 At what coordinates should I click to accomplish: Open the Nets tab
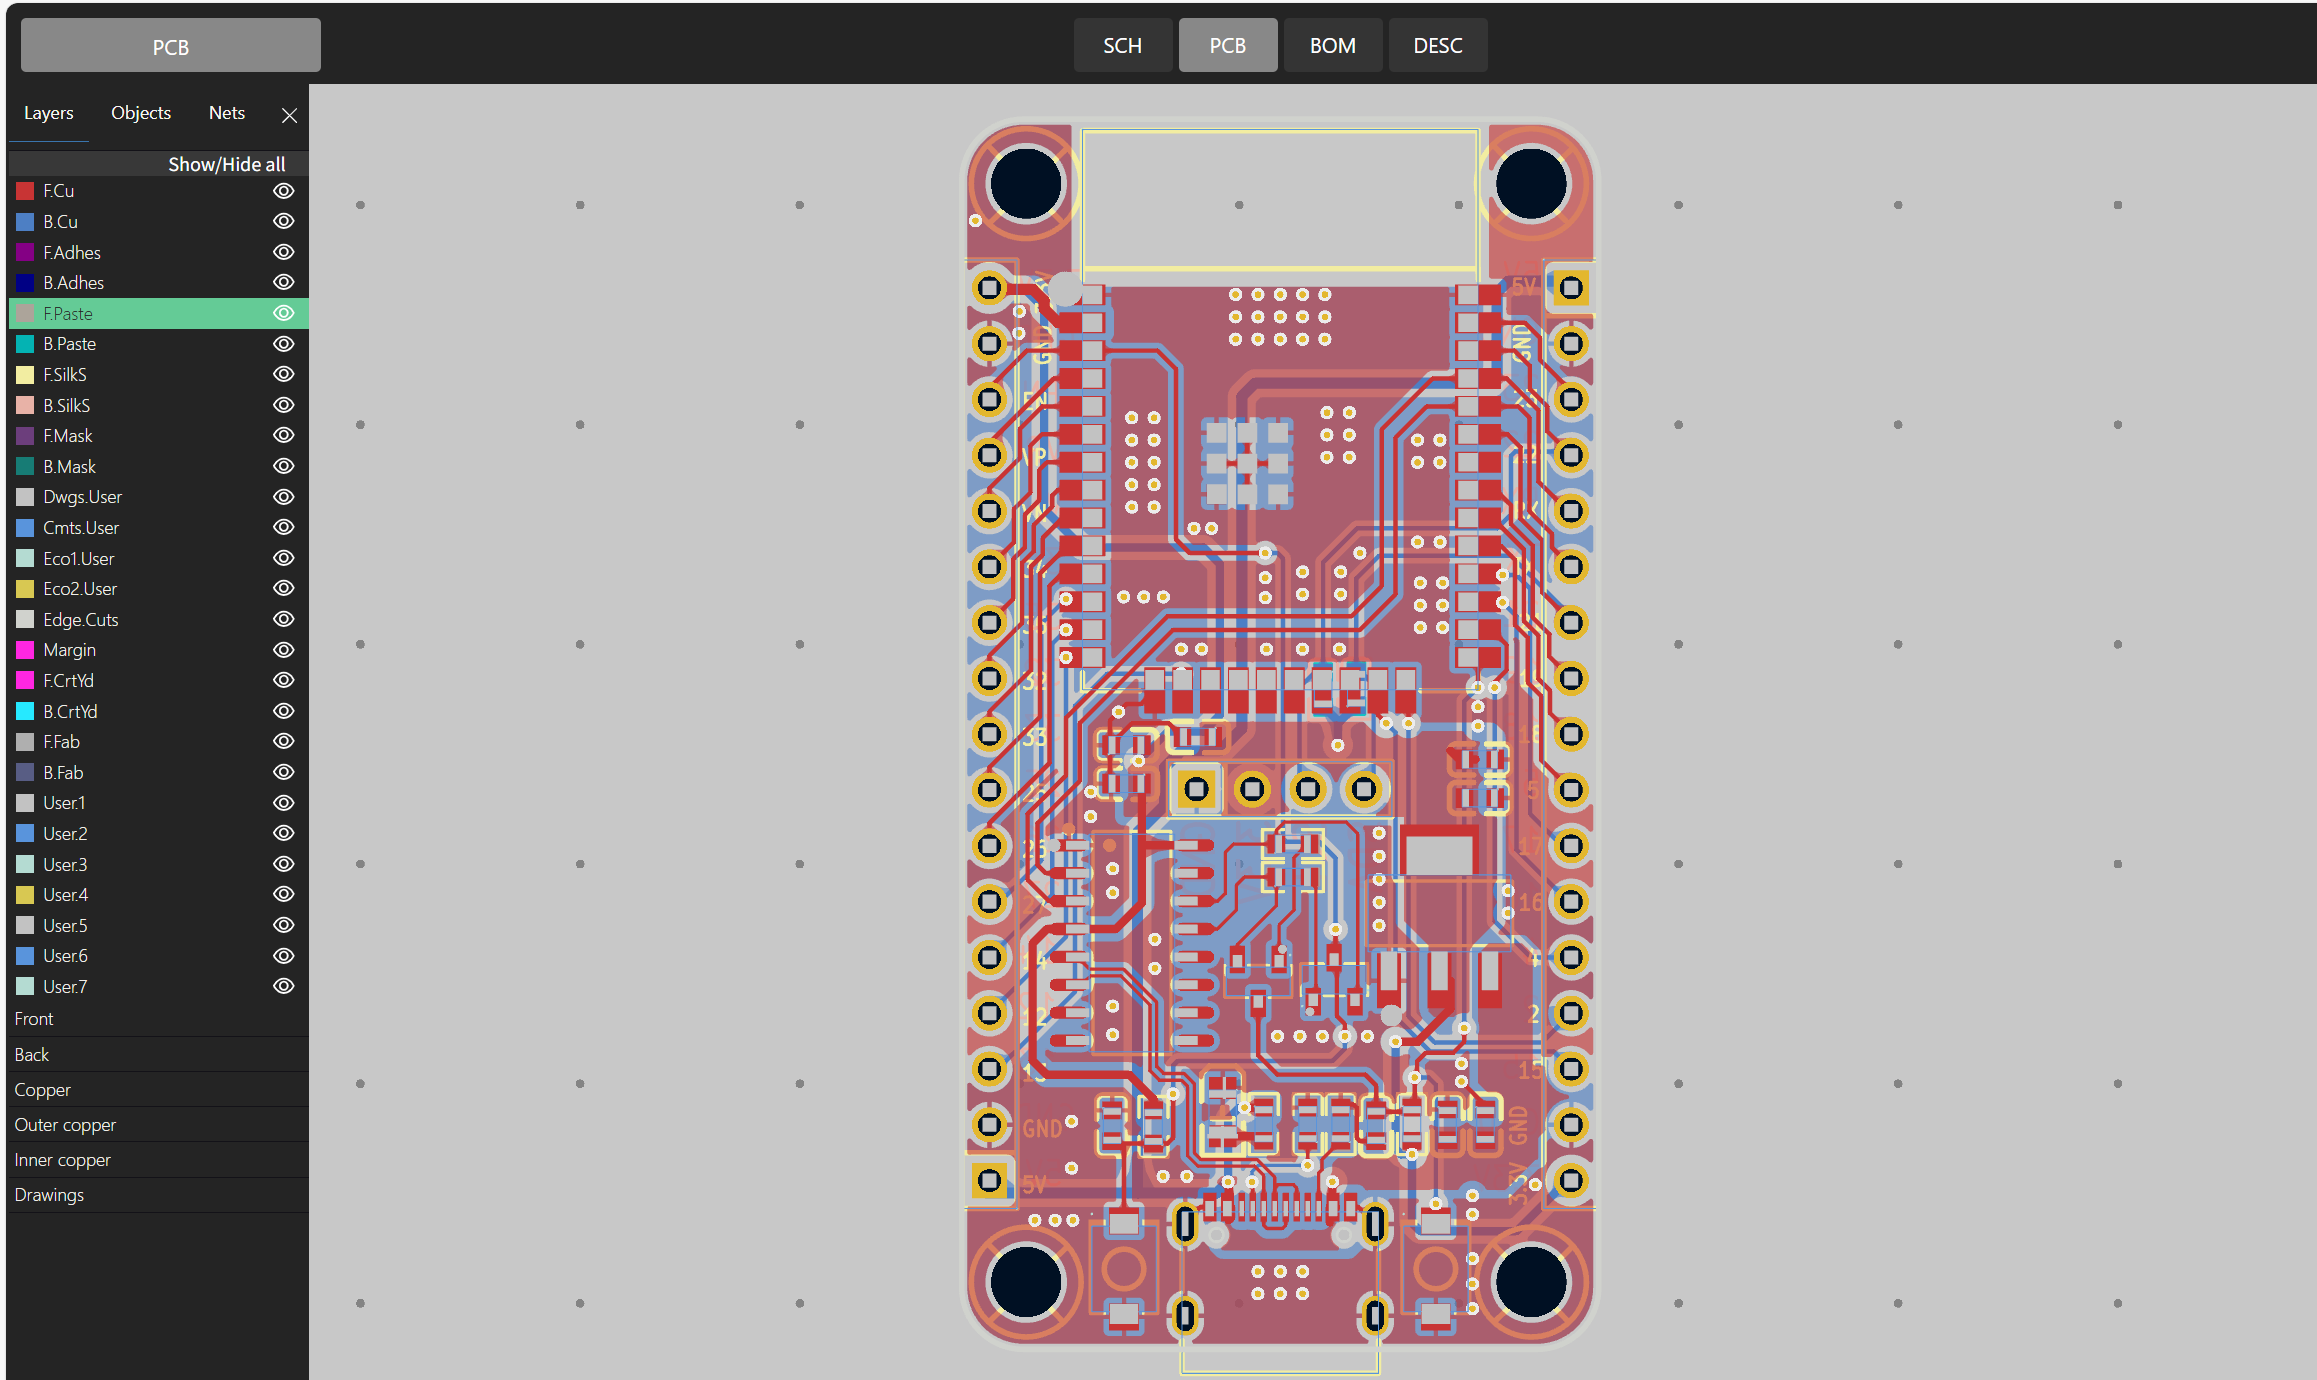[x=227, y=113]
